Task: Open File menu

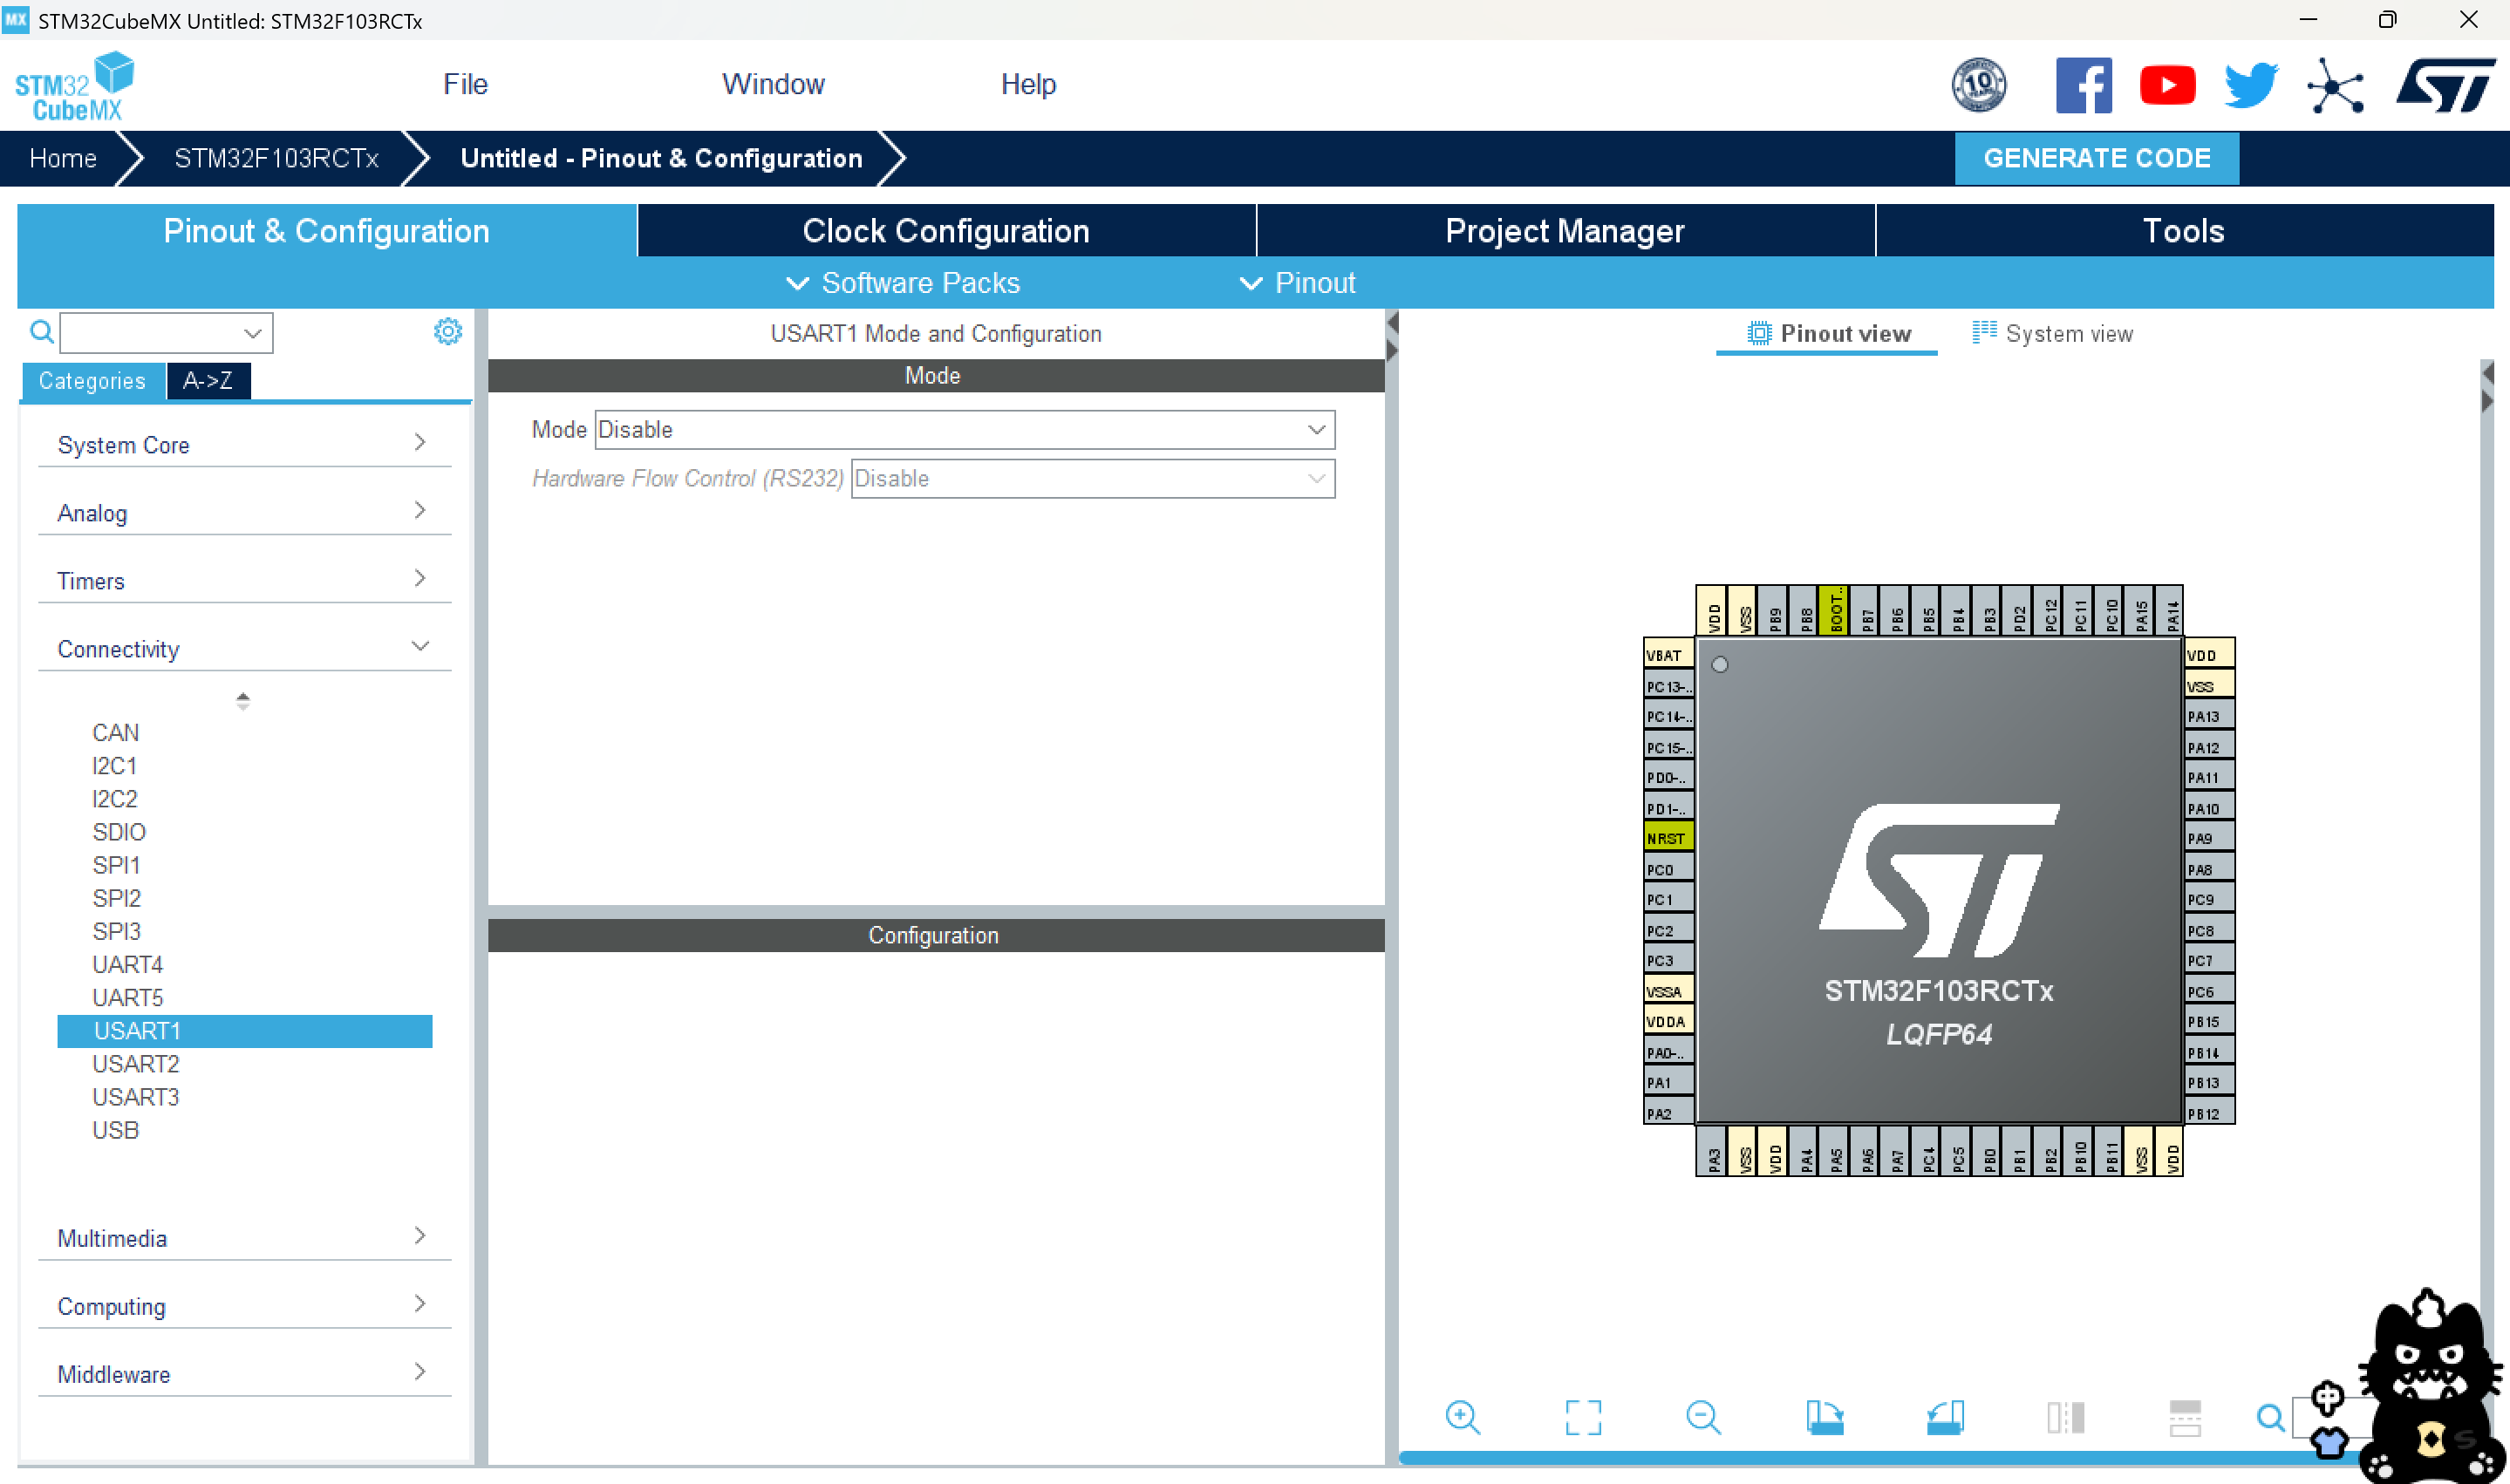Action: (465, 84)
